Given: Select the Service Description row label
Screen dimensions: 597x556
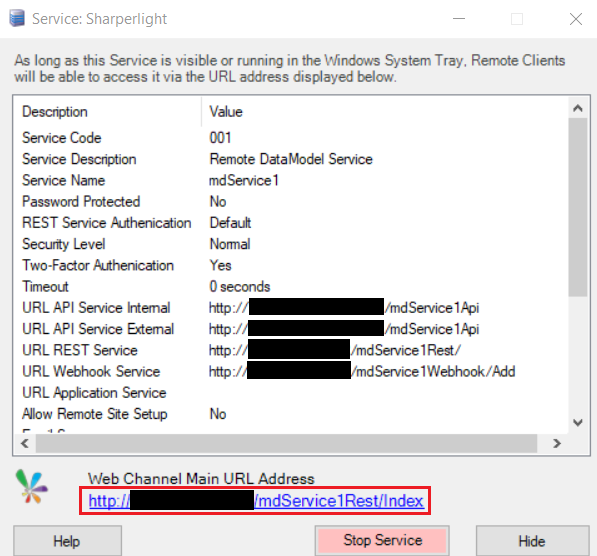Looking at the screenshot, I should 79,159.
